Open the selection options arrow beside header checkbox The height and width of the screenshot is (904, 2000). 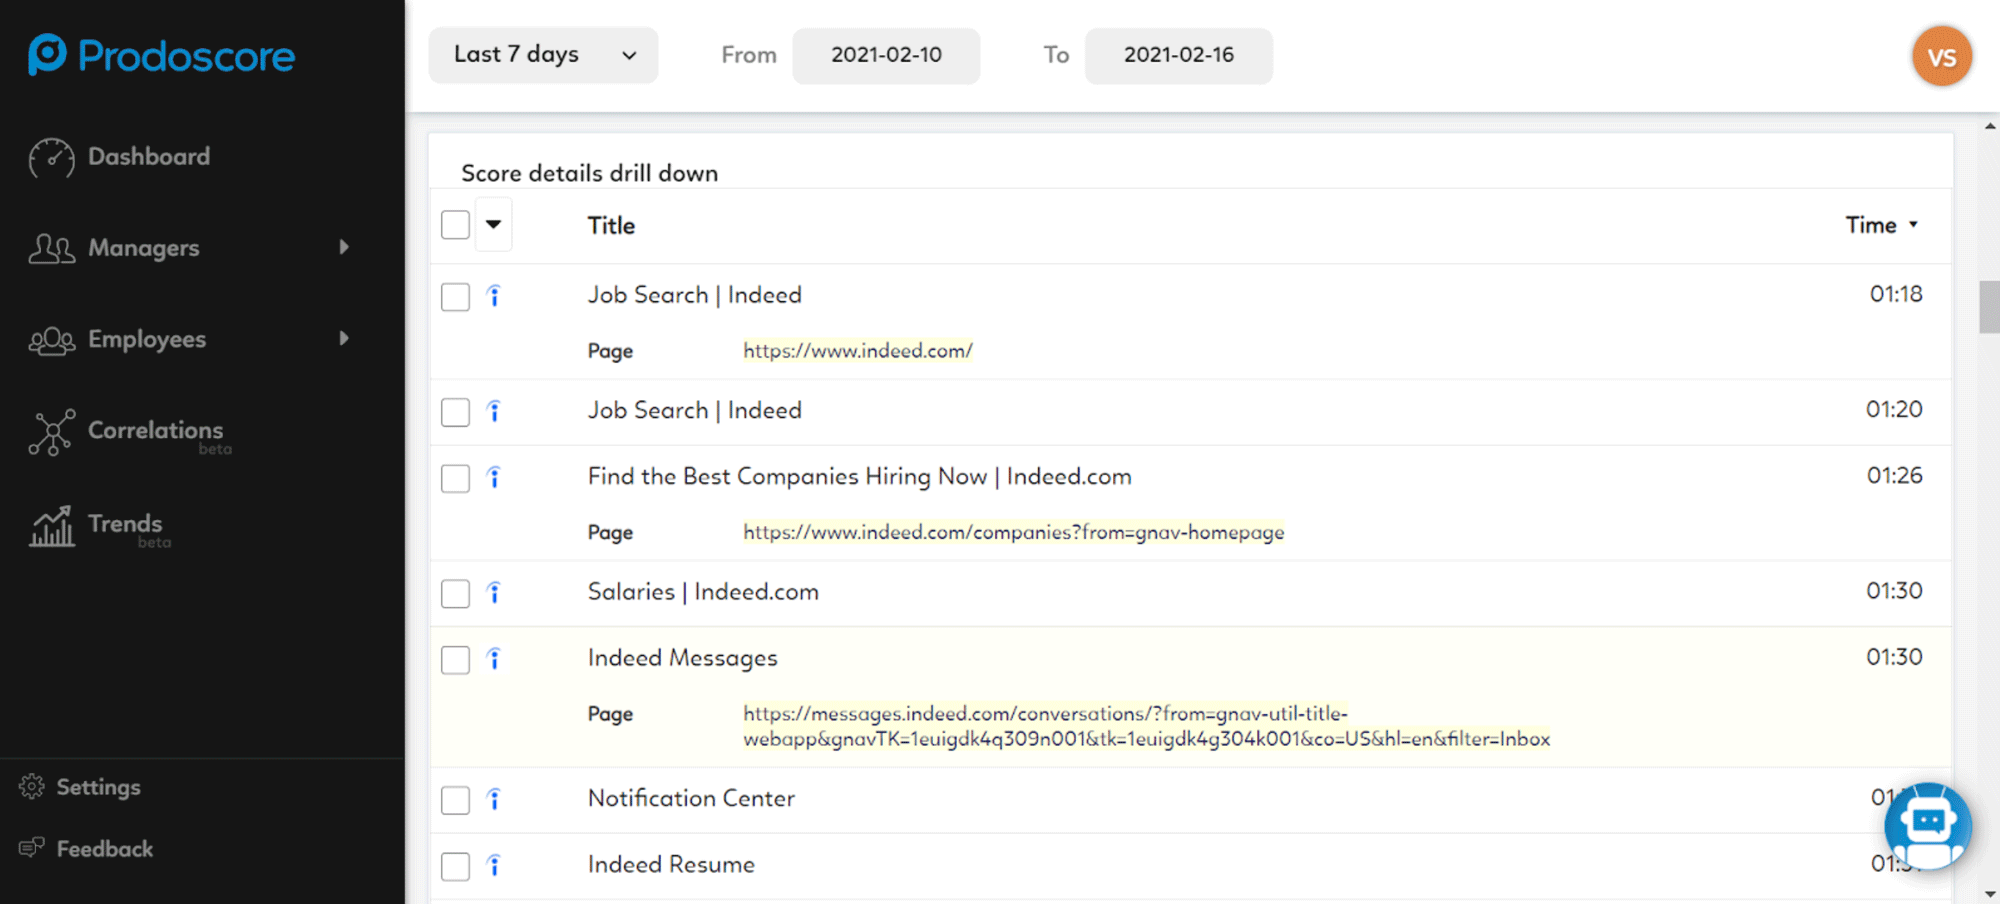point(493,225)
